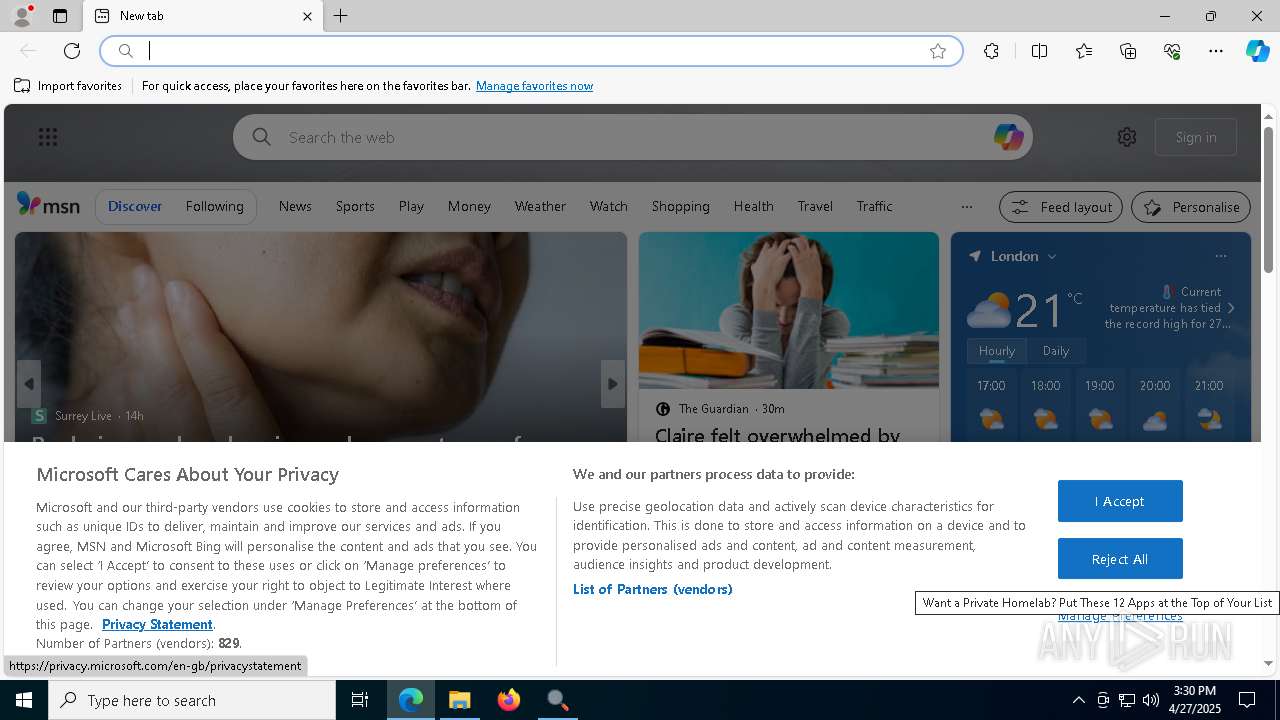Open the Collections icon
The image size is (1280, 720).
pyautogui.click(x=1128, y=51)
